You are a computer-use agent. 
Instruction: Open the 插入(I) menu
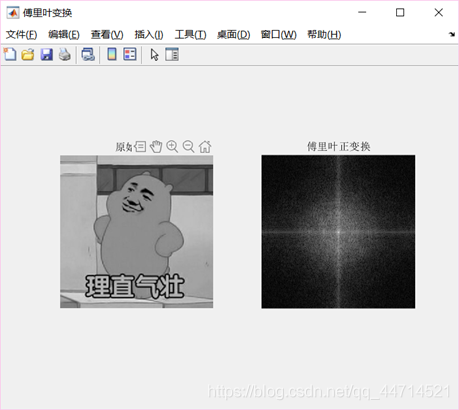149,34
